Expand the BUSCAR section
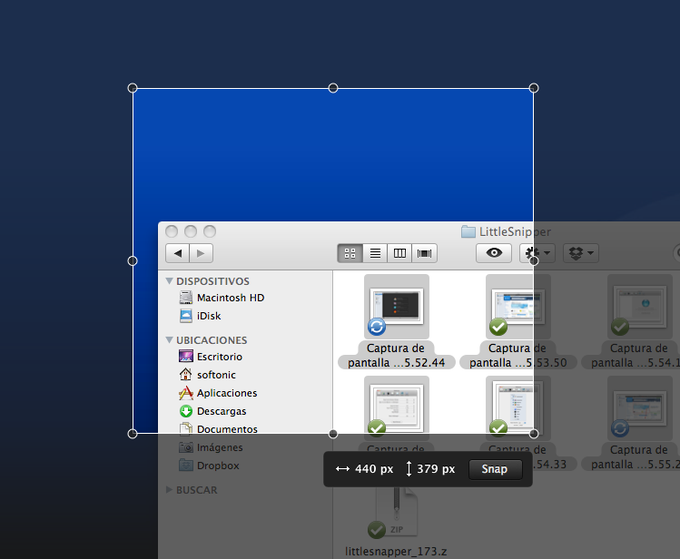This screenshot has width=680, height=559. pos(169,490)
